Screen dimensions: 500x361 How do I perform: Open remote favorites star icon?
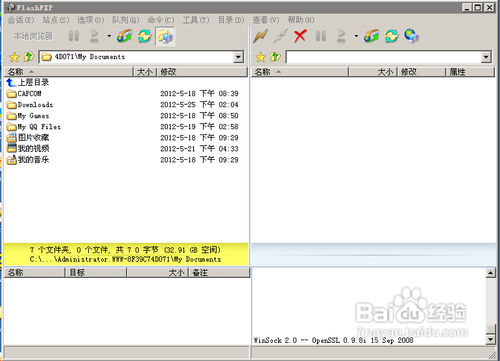tap(261, 57)
